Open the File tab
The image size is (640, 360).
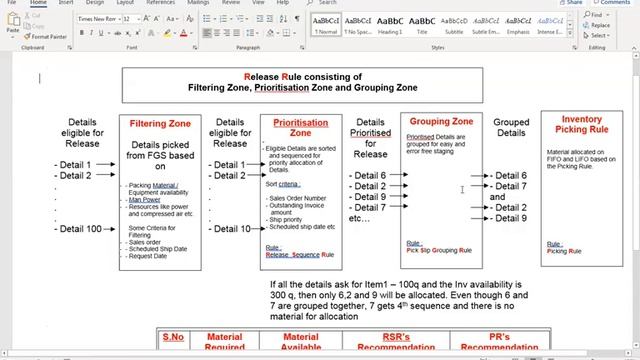click(x=12, y=2)
